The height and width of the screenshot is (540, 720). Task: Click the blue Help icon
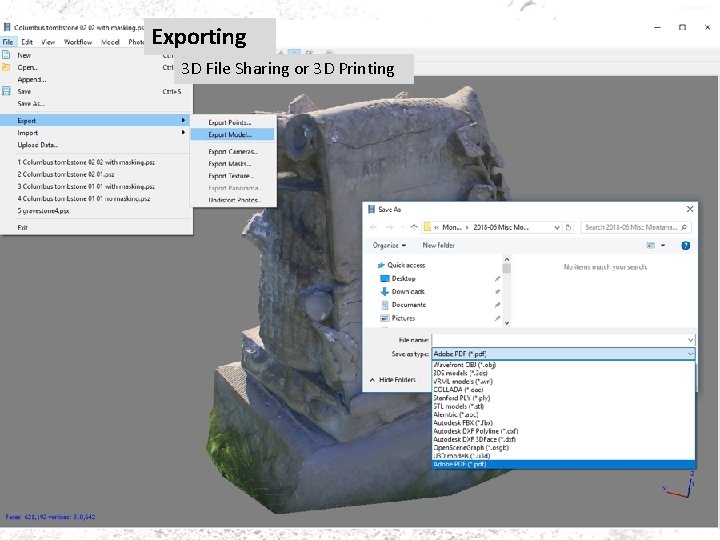686,246
